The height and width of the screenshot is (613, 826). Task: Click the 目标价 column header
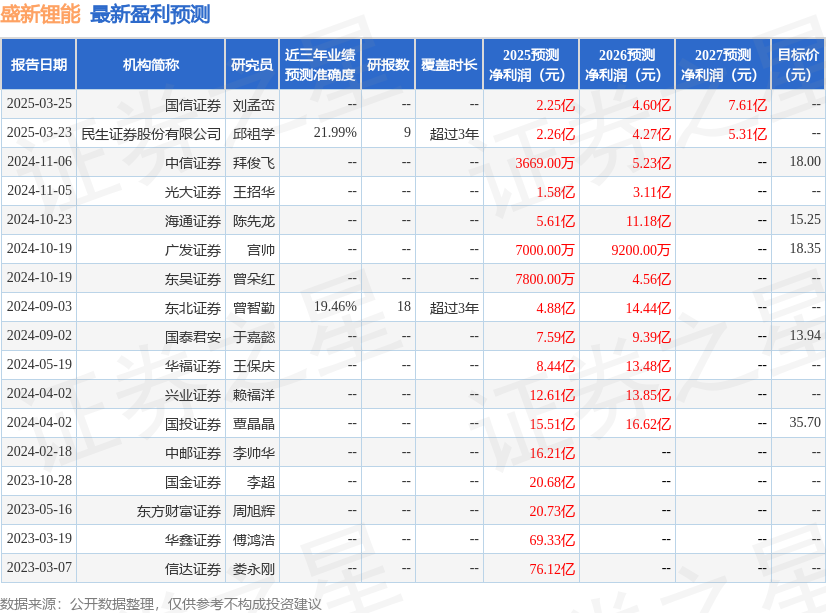coord(798,64)
